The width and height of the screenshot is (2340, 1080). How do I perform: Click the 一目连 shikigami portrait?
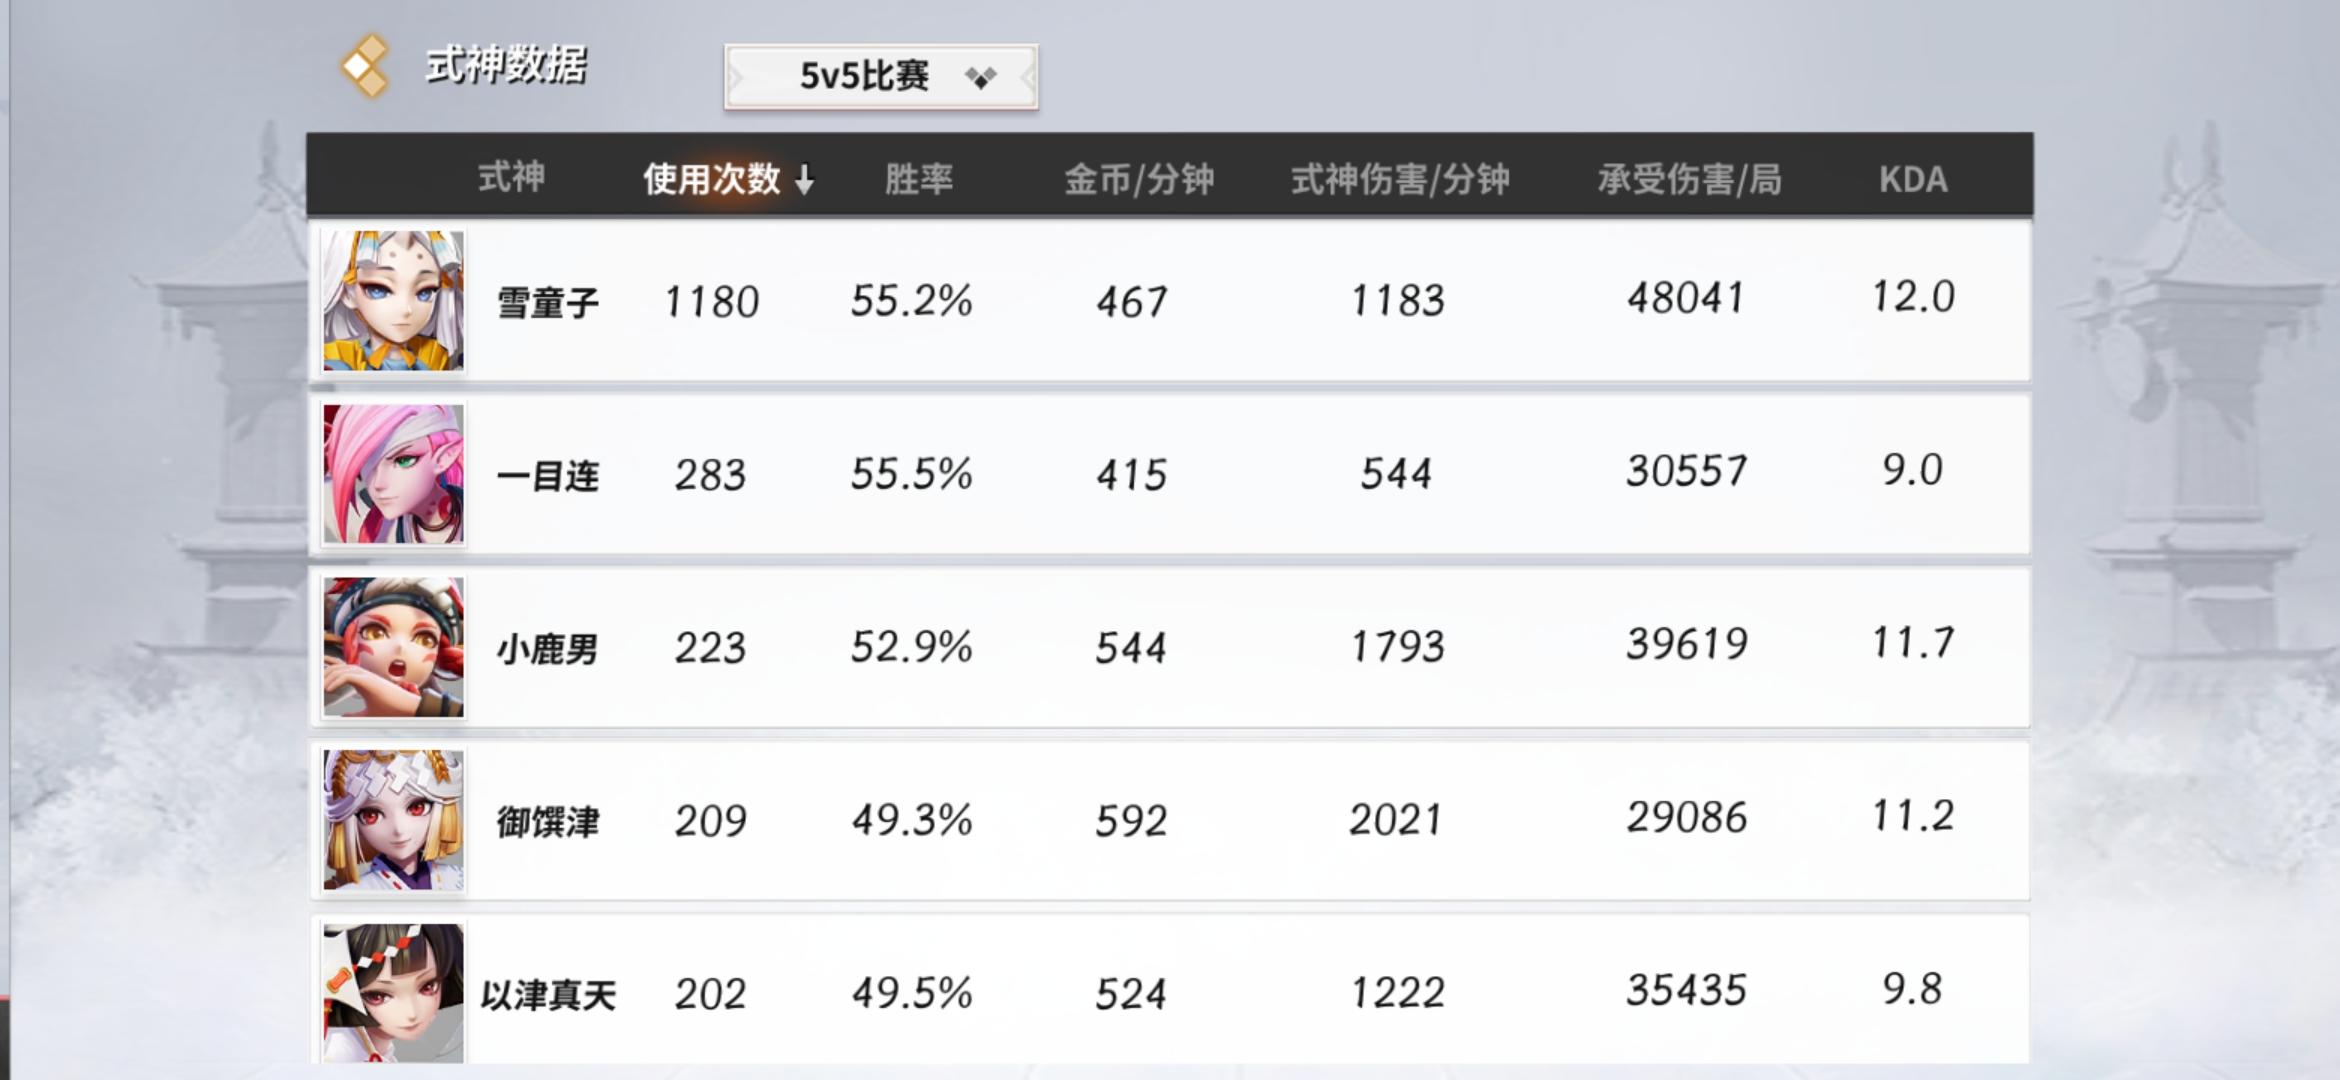coord(393,474)
